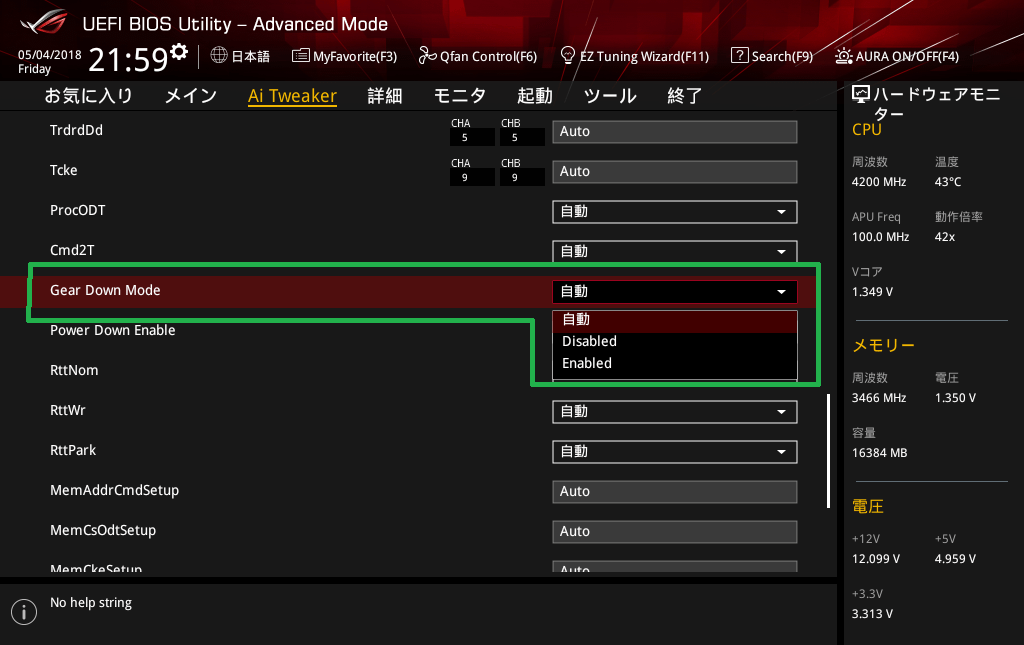This screenshot has height=645, width=1024.
Task: Click the 3.313 V reading
Action: click(x=872, y=614)
